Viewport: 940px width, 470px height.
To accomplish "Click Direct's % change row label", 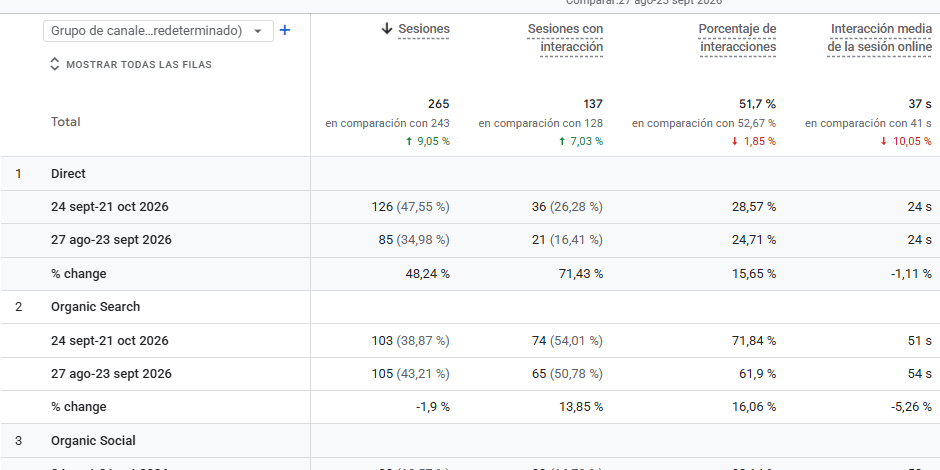I will pos(79,274).
